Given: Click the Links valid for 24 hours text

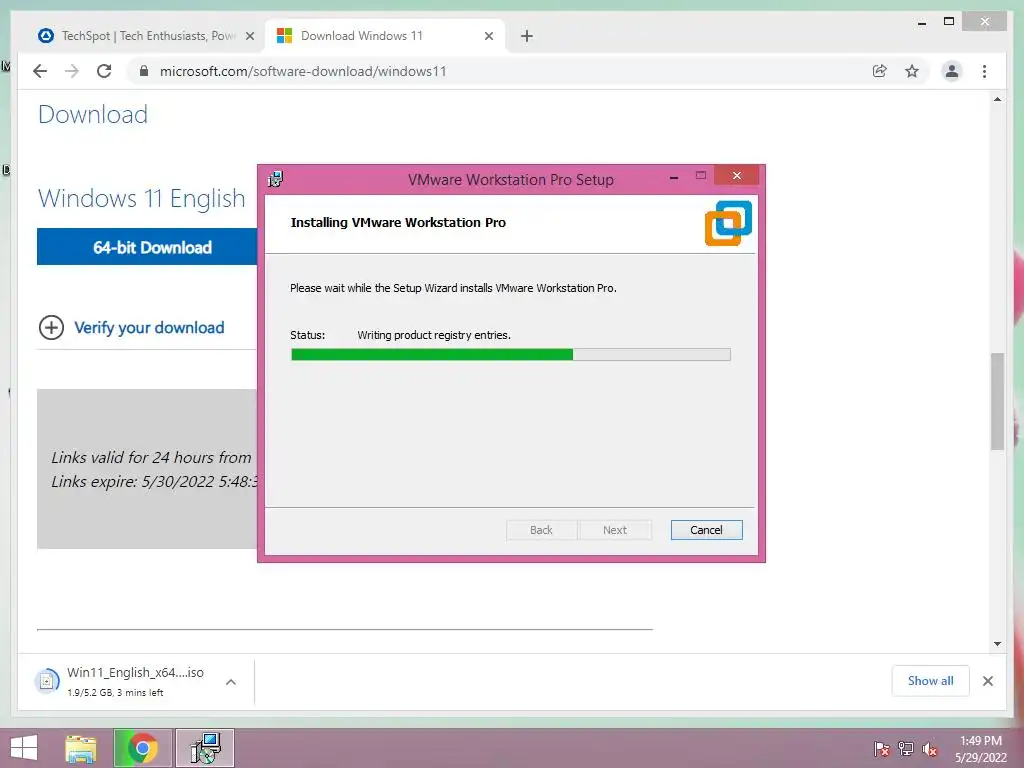Looking at the screenshot, I should point(152,457).
